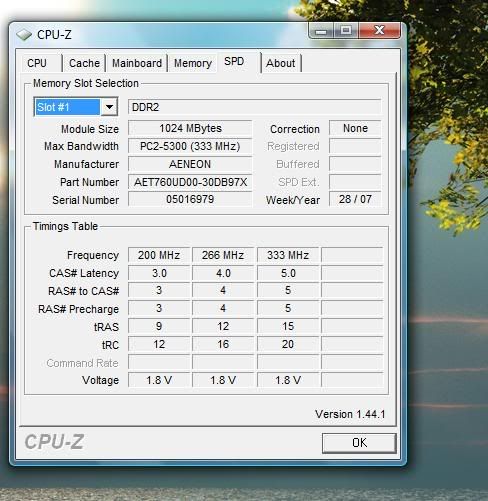Switch to the Mainboard tab
The width and height of the screenshot is (488, 501).
pos(137,63)
